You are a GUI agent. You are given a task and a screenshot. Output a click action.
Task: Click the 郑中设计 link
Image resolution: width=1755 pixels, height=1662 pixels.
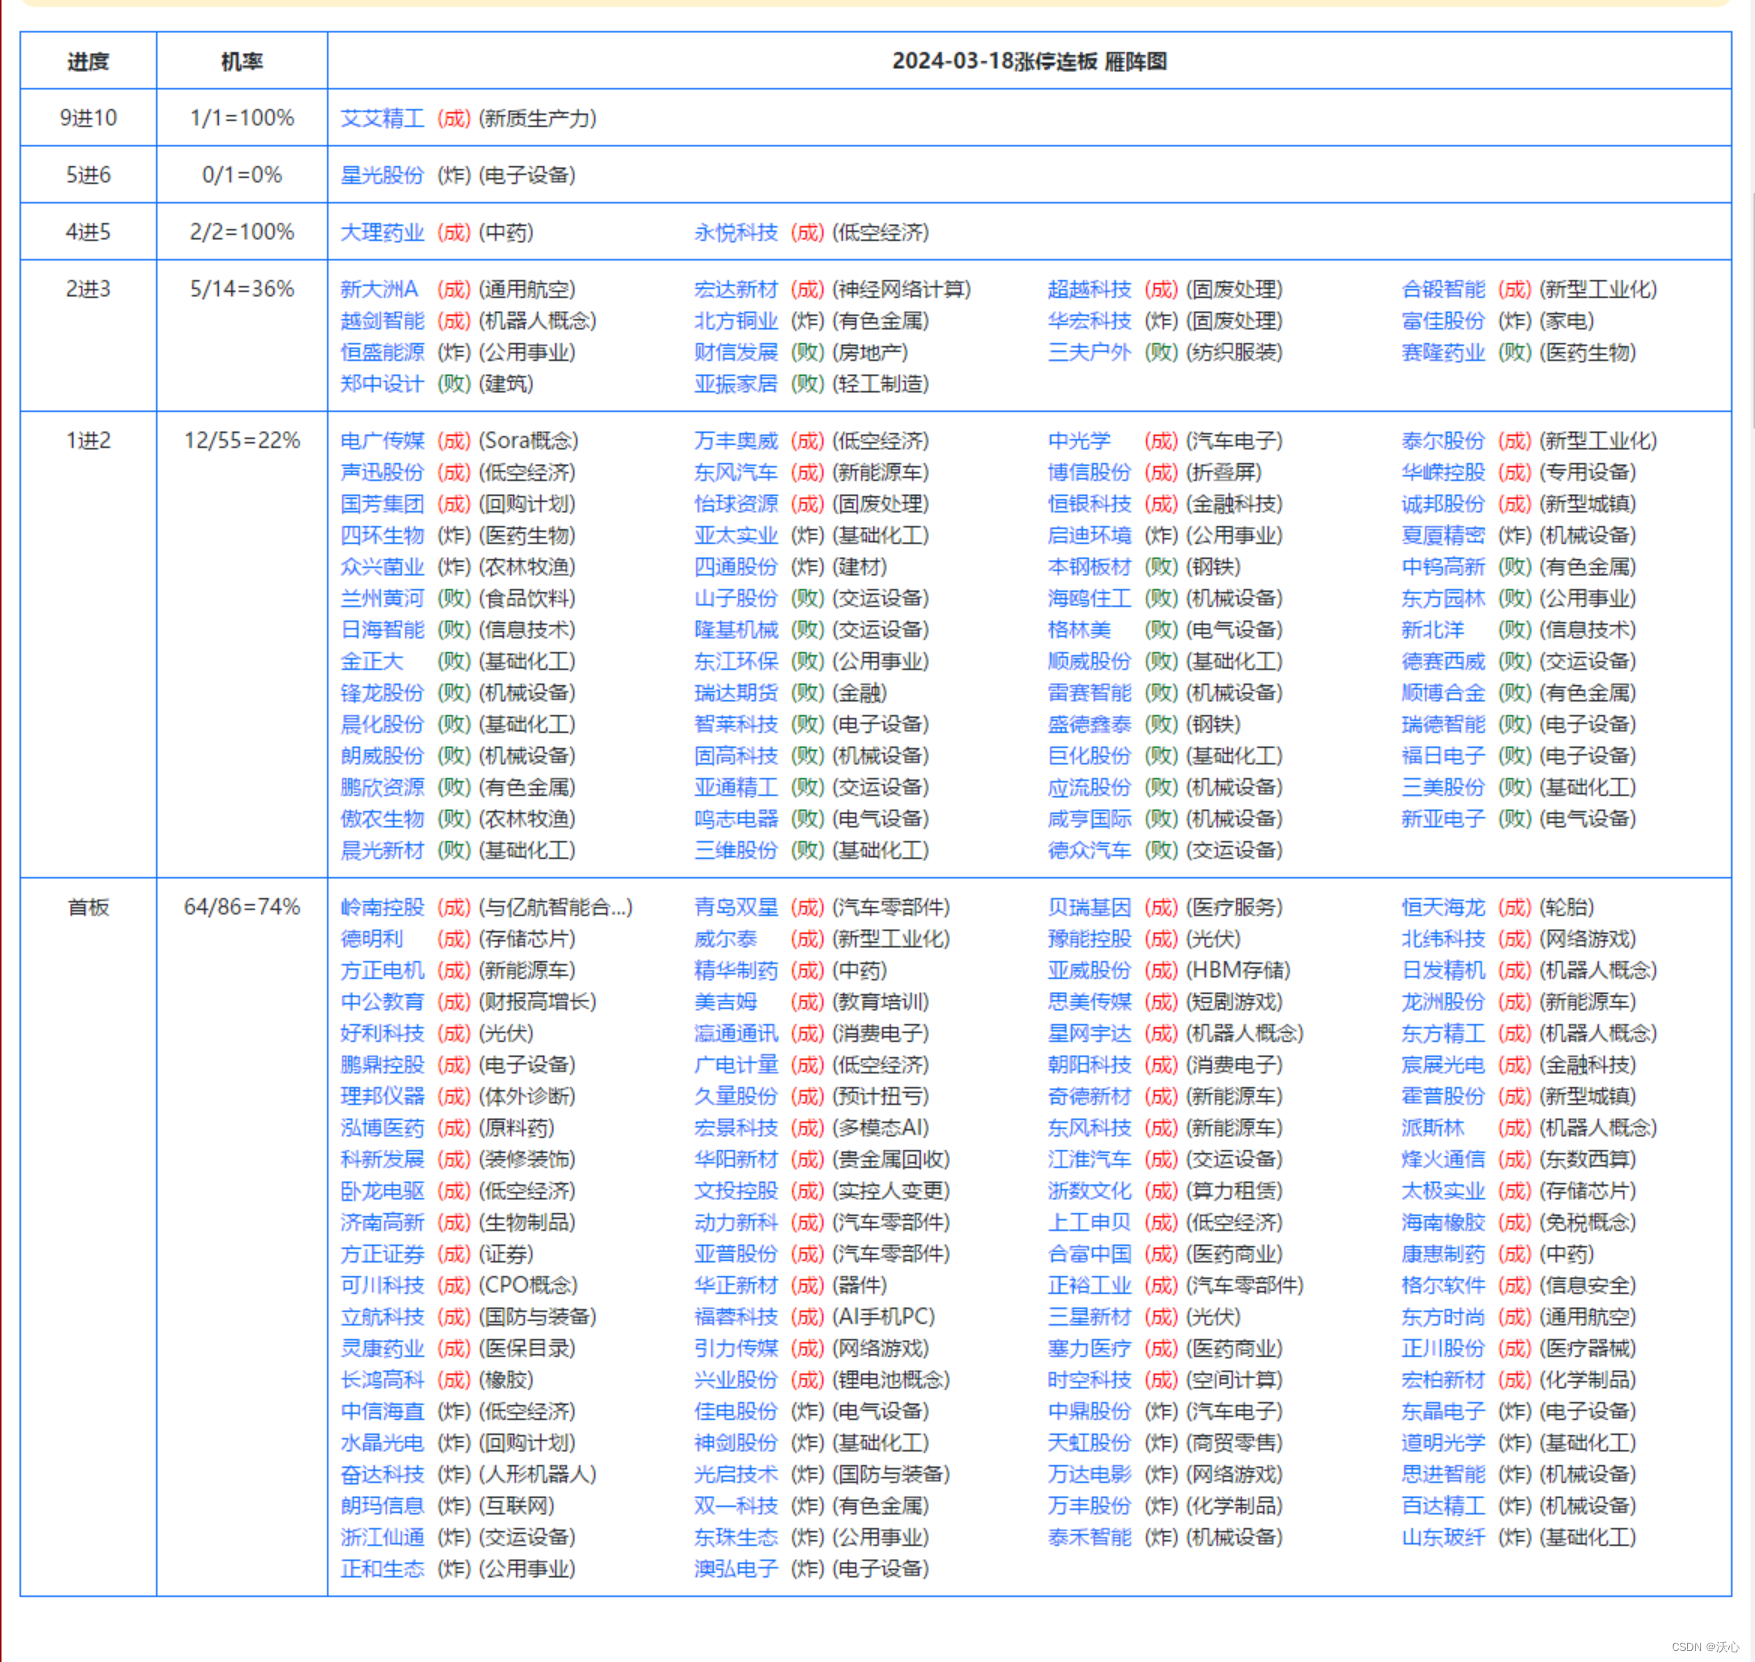(382, 384)
